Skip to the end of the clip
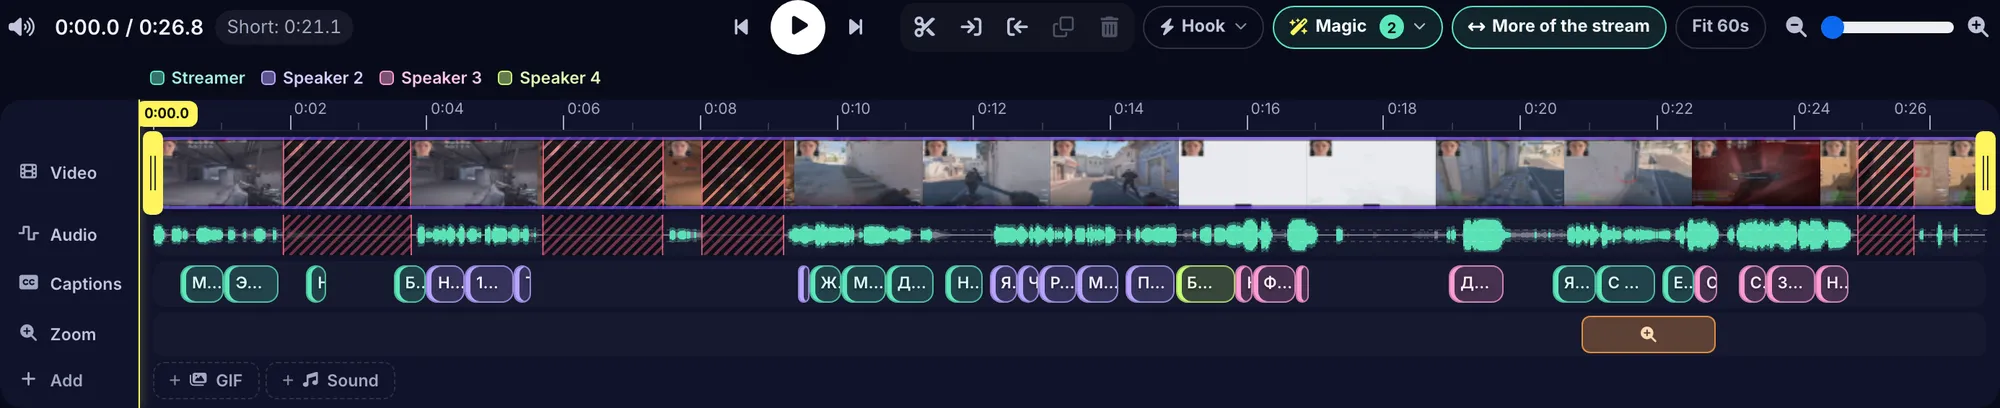 click(x=855, y=27)
